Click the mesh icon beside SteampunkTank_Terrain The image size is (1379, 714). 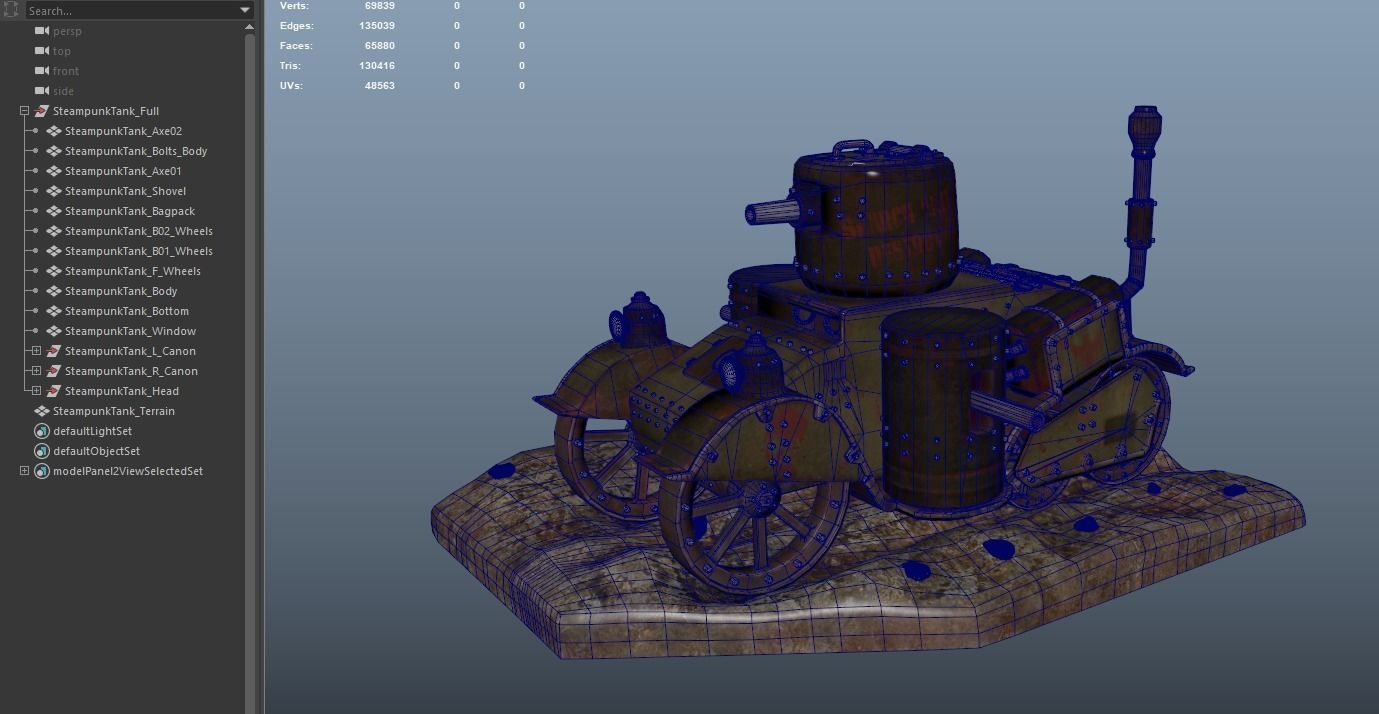41,411
